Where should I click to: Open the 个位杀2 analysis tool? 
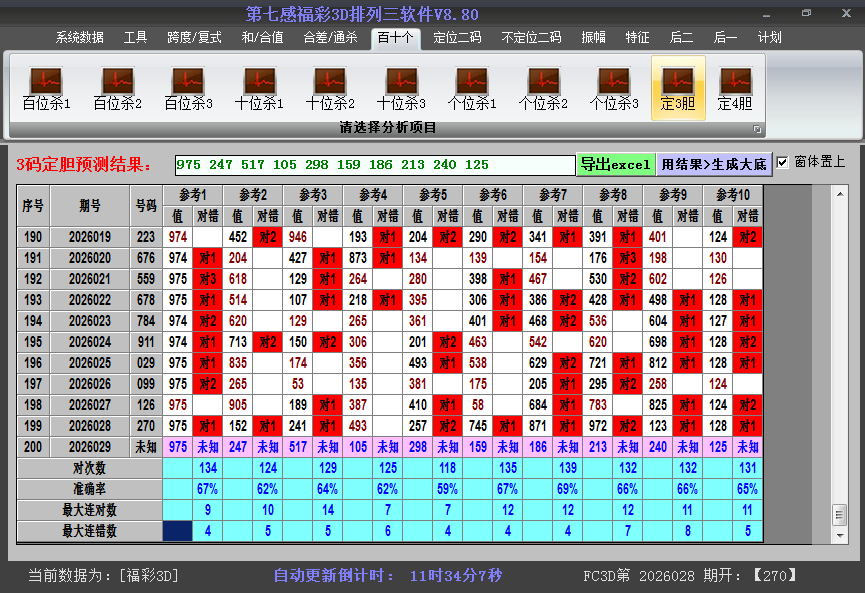[x=543, y=84]
